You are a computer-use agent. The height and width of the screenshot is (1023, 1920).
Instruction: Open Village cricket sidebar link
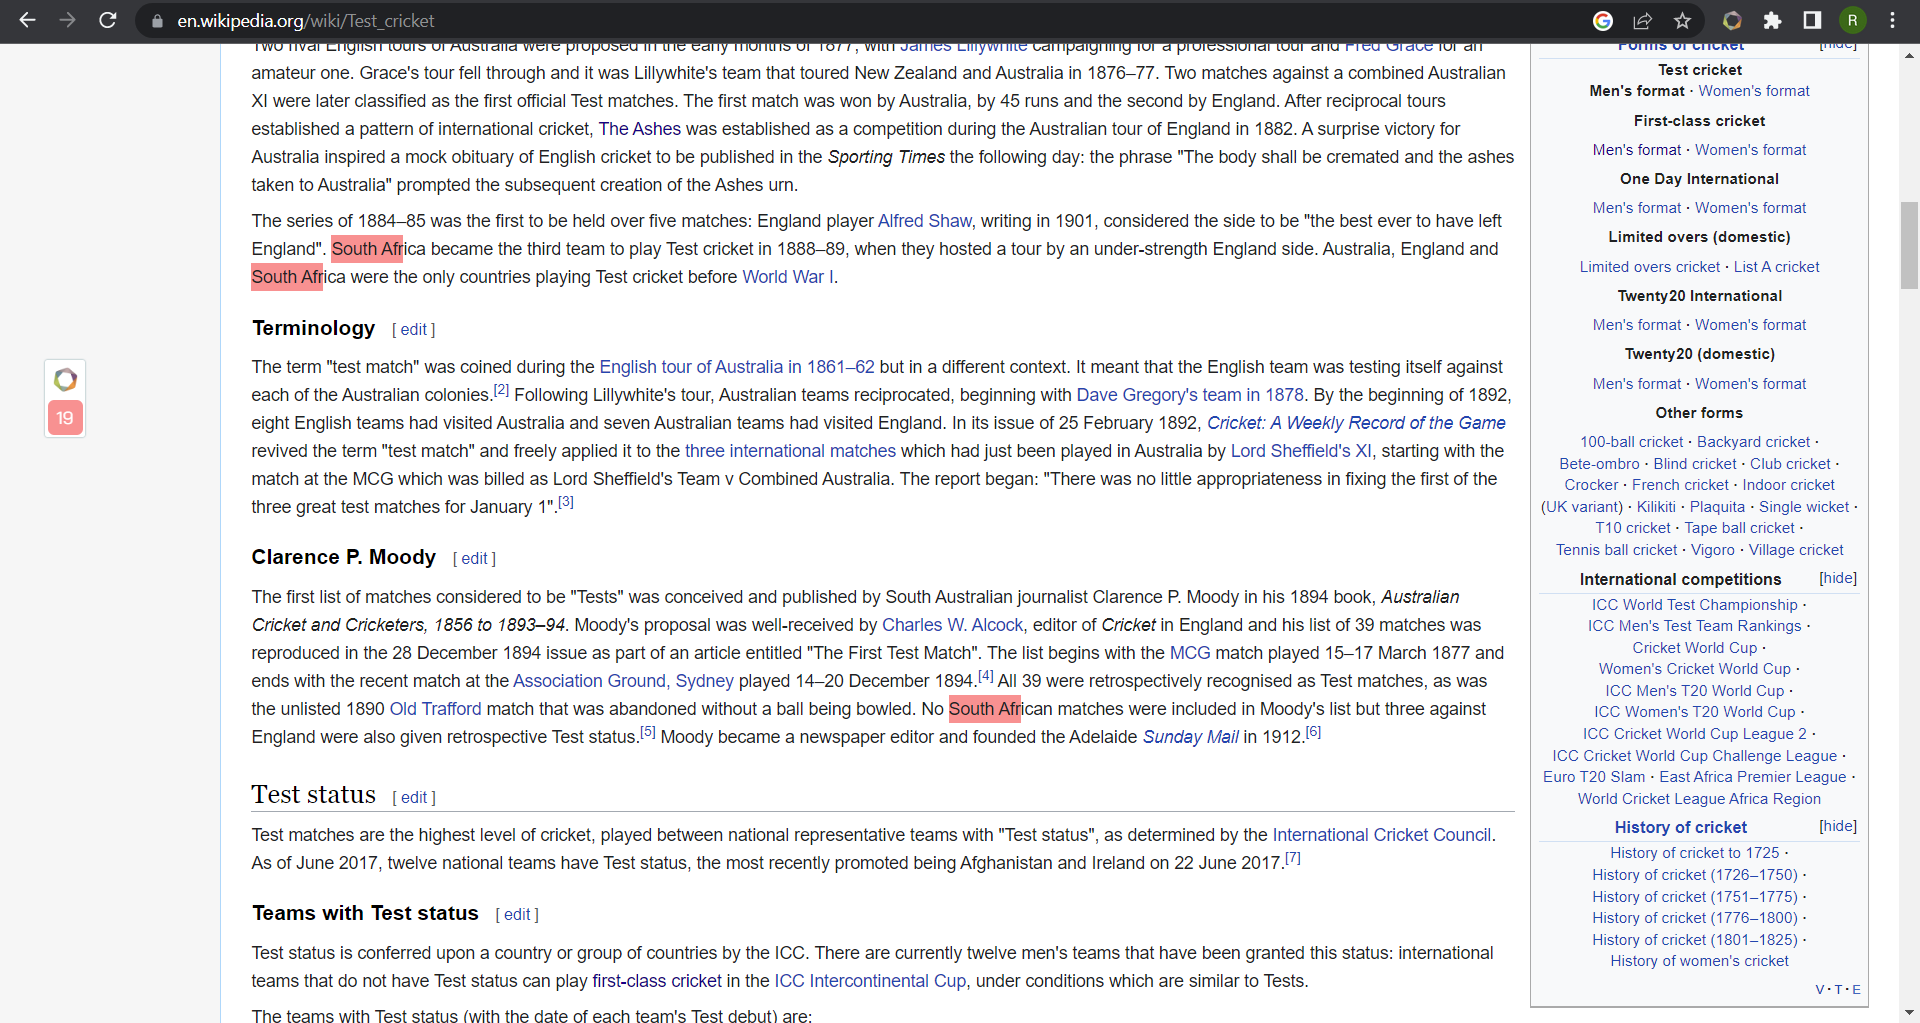pyautogui.click(x=1795, y=550)
